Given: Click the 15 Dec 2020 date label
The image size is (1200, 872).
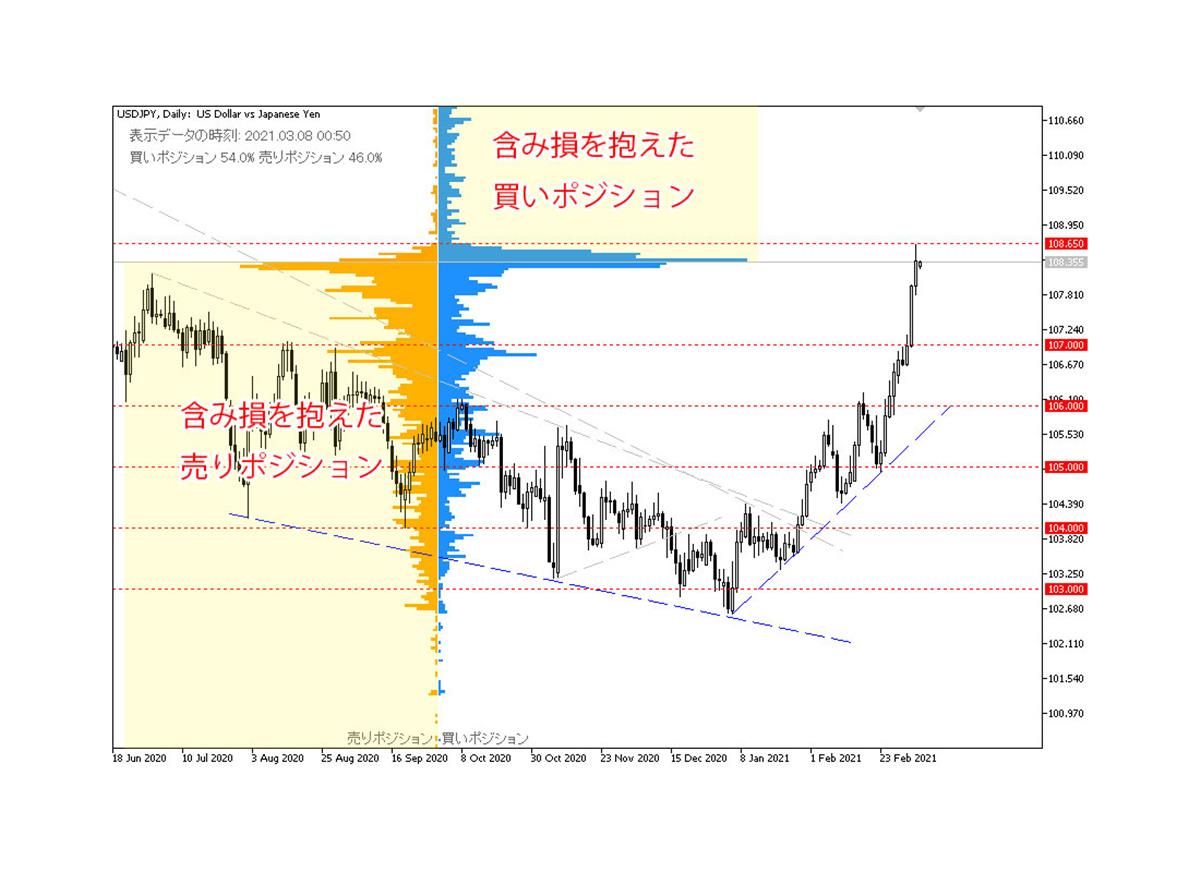Looking at the screenshot, I should tap(699, 759).
